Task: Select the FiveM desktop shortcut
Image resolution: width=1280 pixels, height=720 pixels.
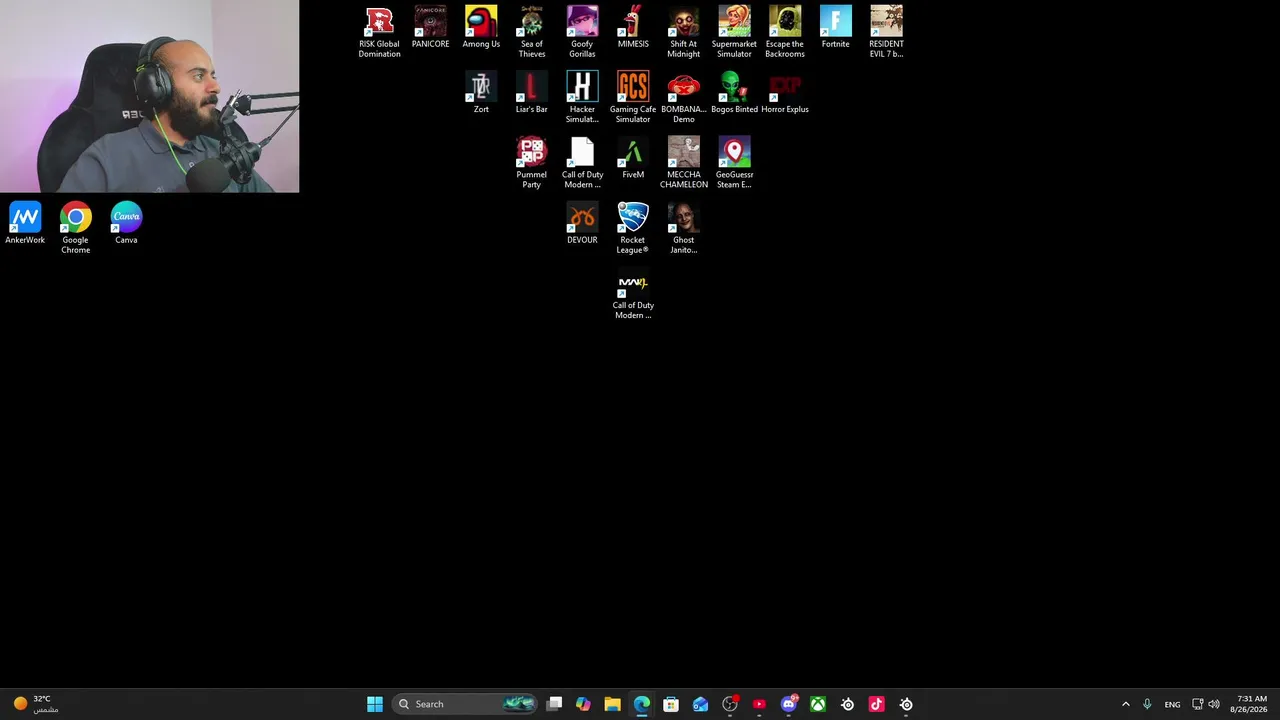Action: (x=633, y=158)
